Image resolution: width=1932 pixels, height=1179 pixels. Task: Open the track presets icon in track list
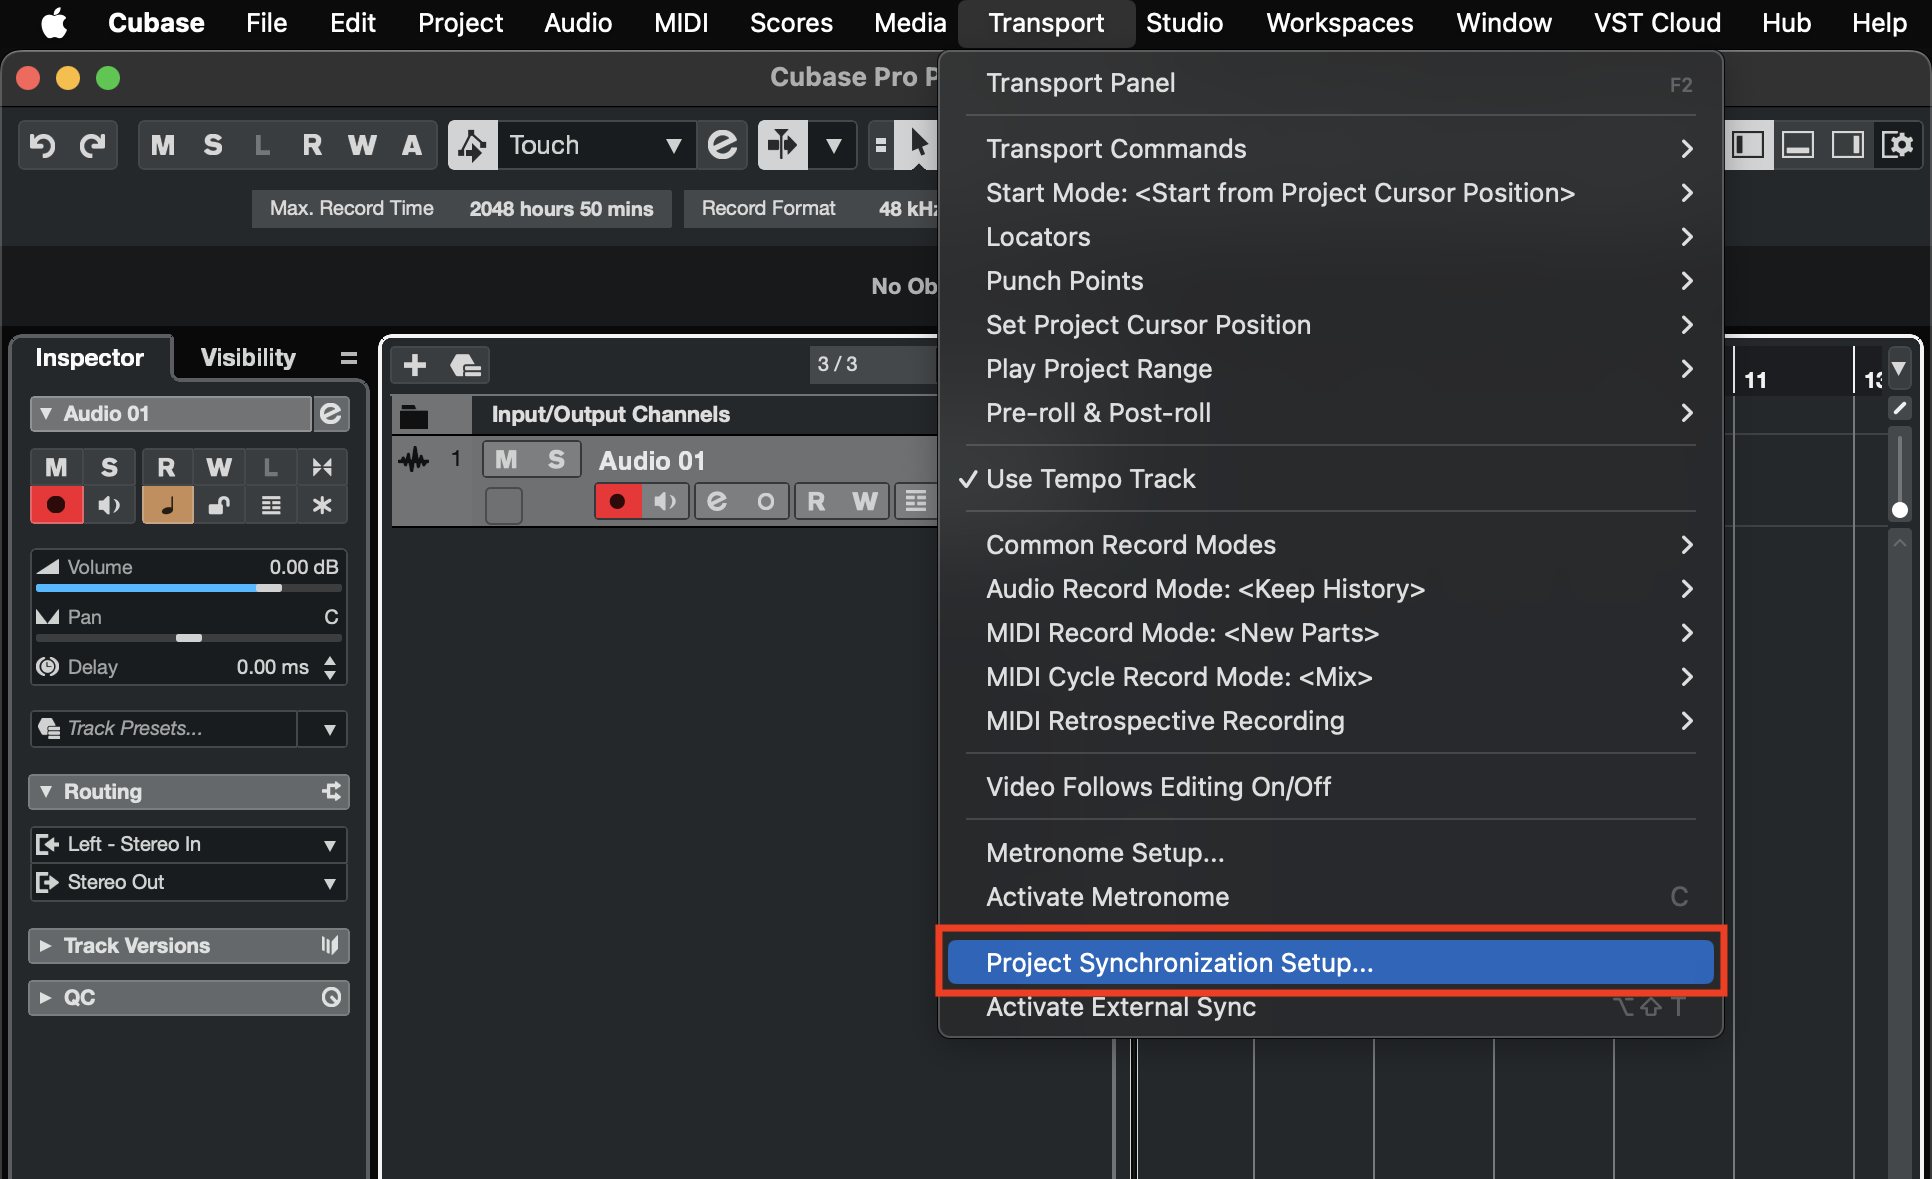point(465,365)
